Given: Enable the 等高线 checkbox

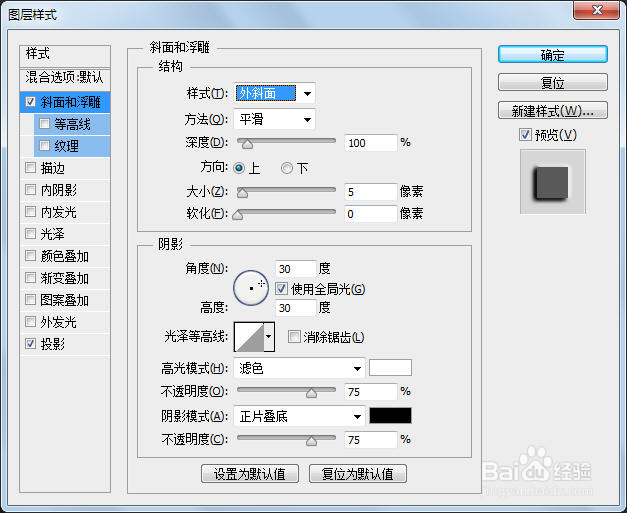Looking at the screenshot, I should pyautogui.click(x=44, y=124).
